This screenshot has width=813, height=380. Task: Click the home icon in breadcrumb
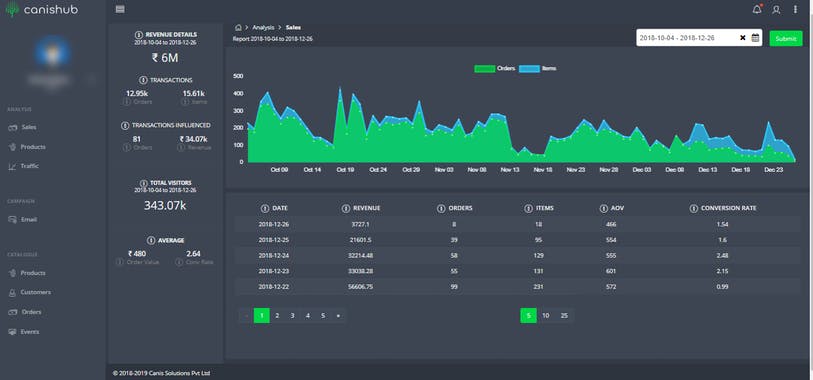coord(238,27)
